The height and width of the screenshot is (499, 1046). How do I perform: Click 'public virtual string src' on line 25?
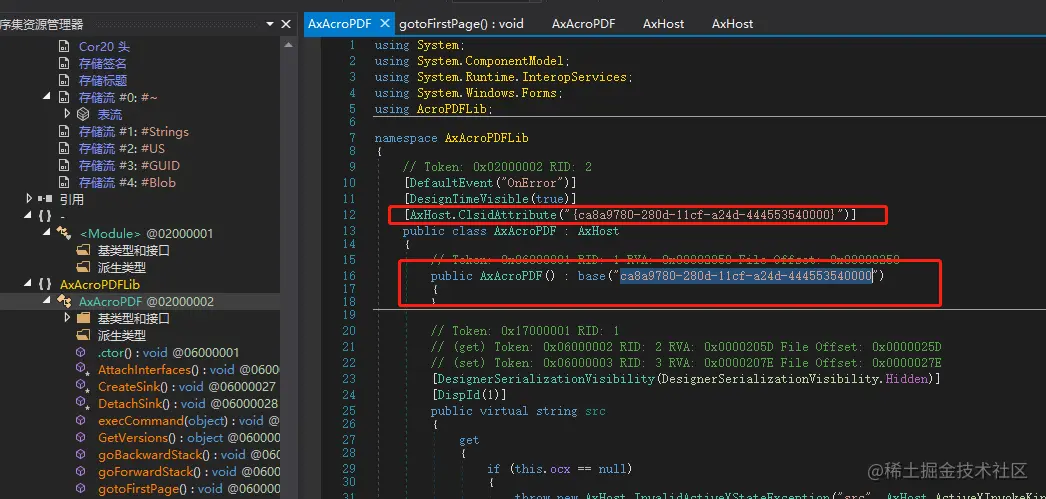pyautogui.click(x=518, y=411)
